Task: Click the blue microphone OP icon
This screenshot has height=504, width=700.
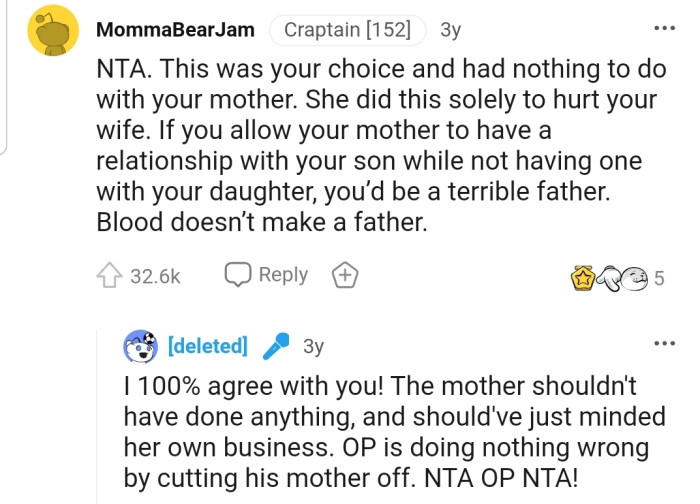Action: pos(274,346)
